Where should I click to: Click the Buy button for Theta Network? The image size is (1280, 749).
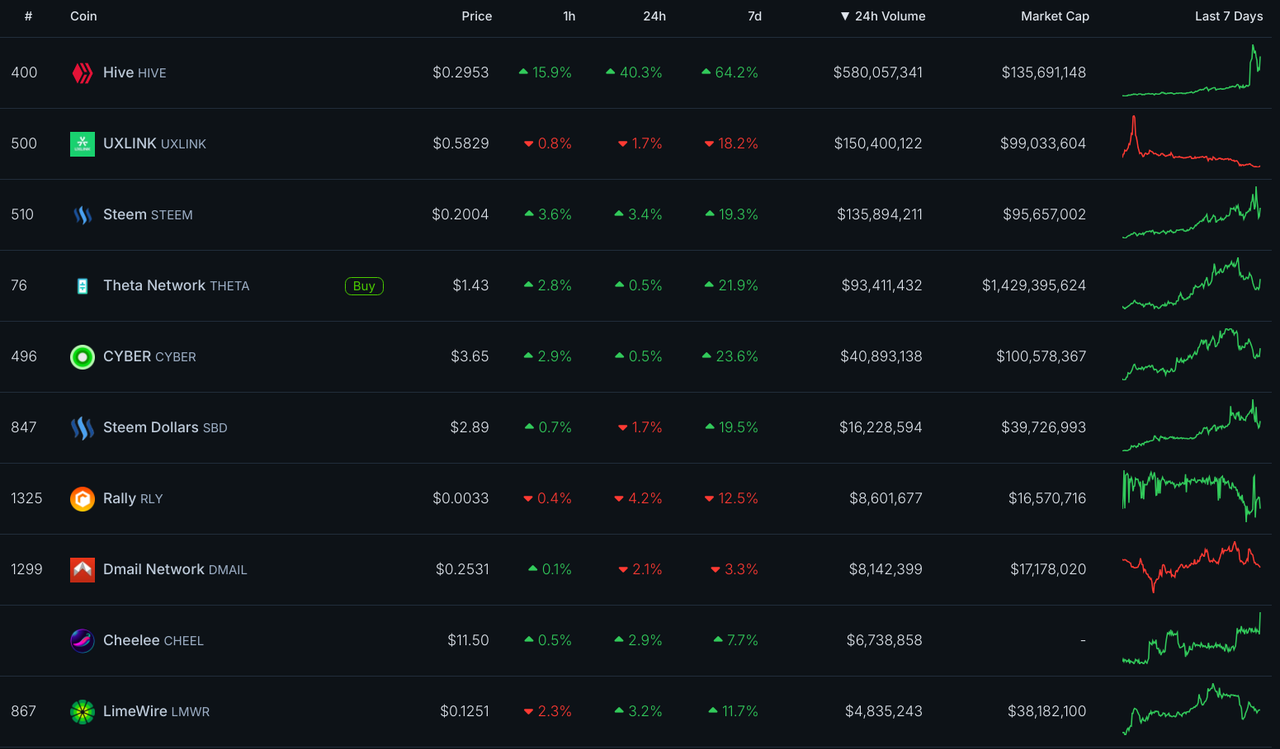pos(364,286)
